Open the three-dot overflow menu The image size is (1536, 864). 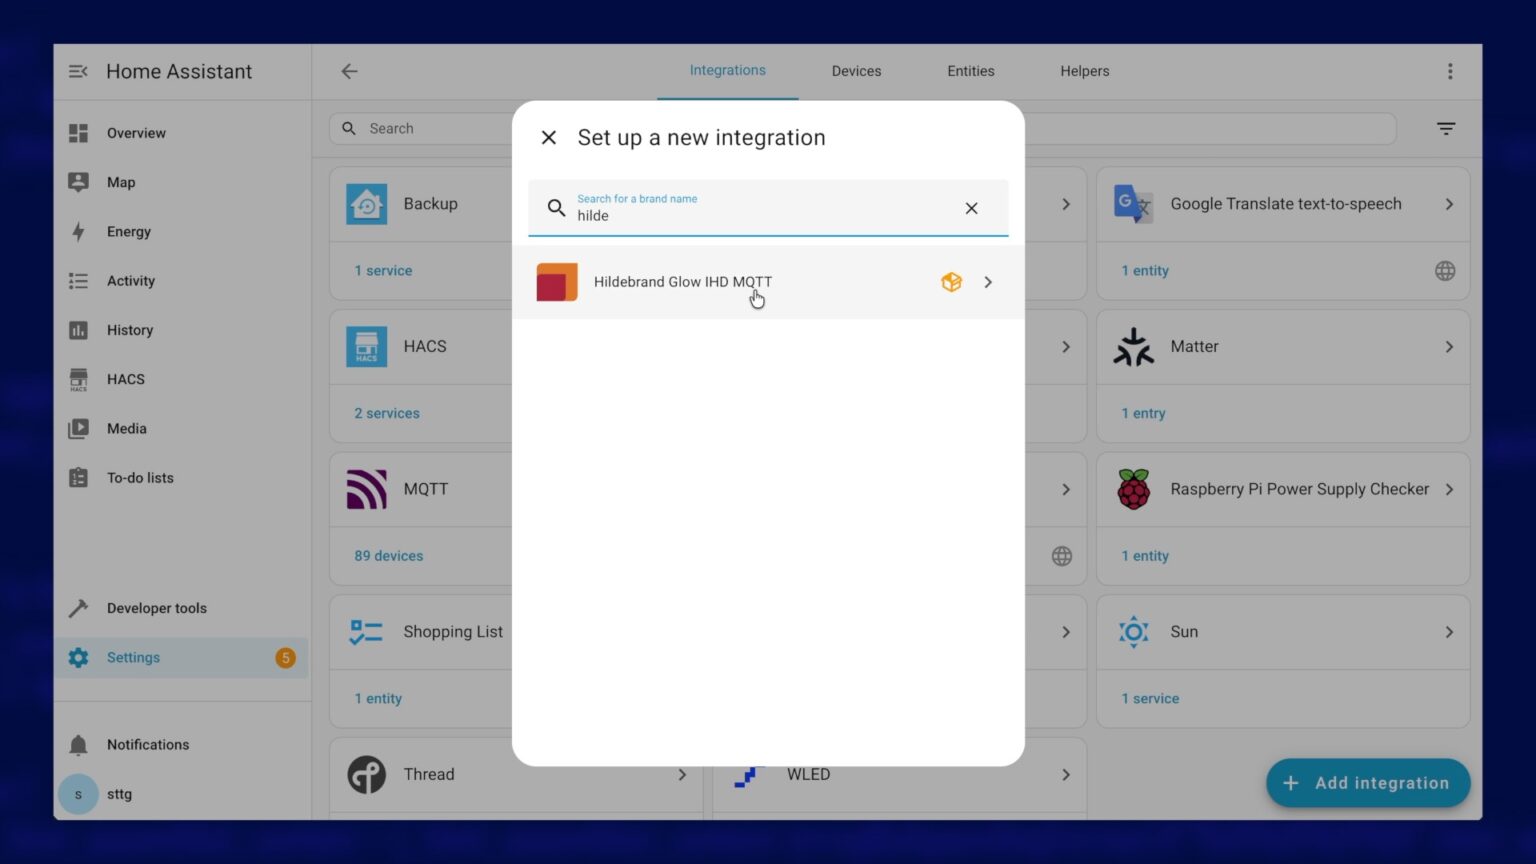point(1450,71)
